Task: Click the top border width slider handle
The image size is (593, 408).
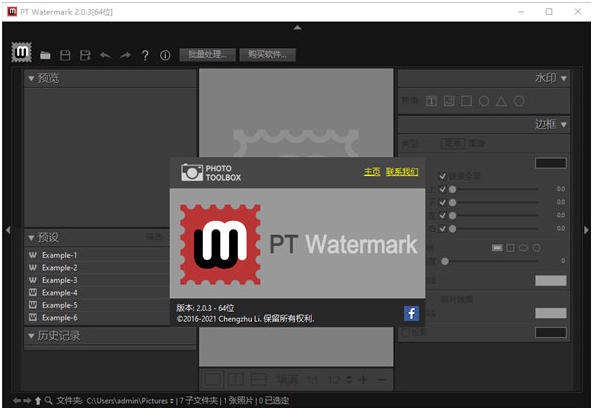Action: pyautogui.click(x=452, y=189)
